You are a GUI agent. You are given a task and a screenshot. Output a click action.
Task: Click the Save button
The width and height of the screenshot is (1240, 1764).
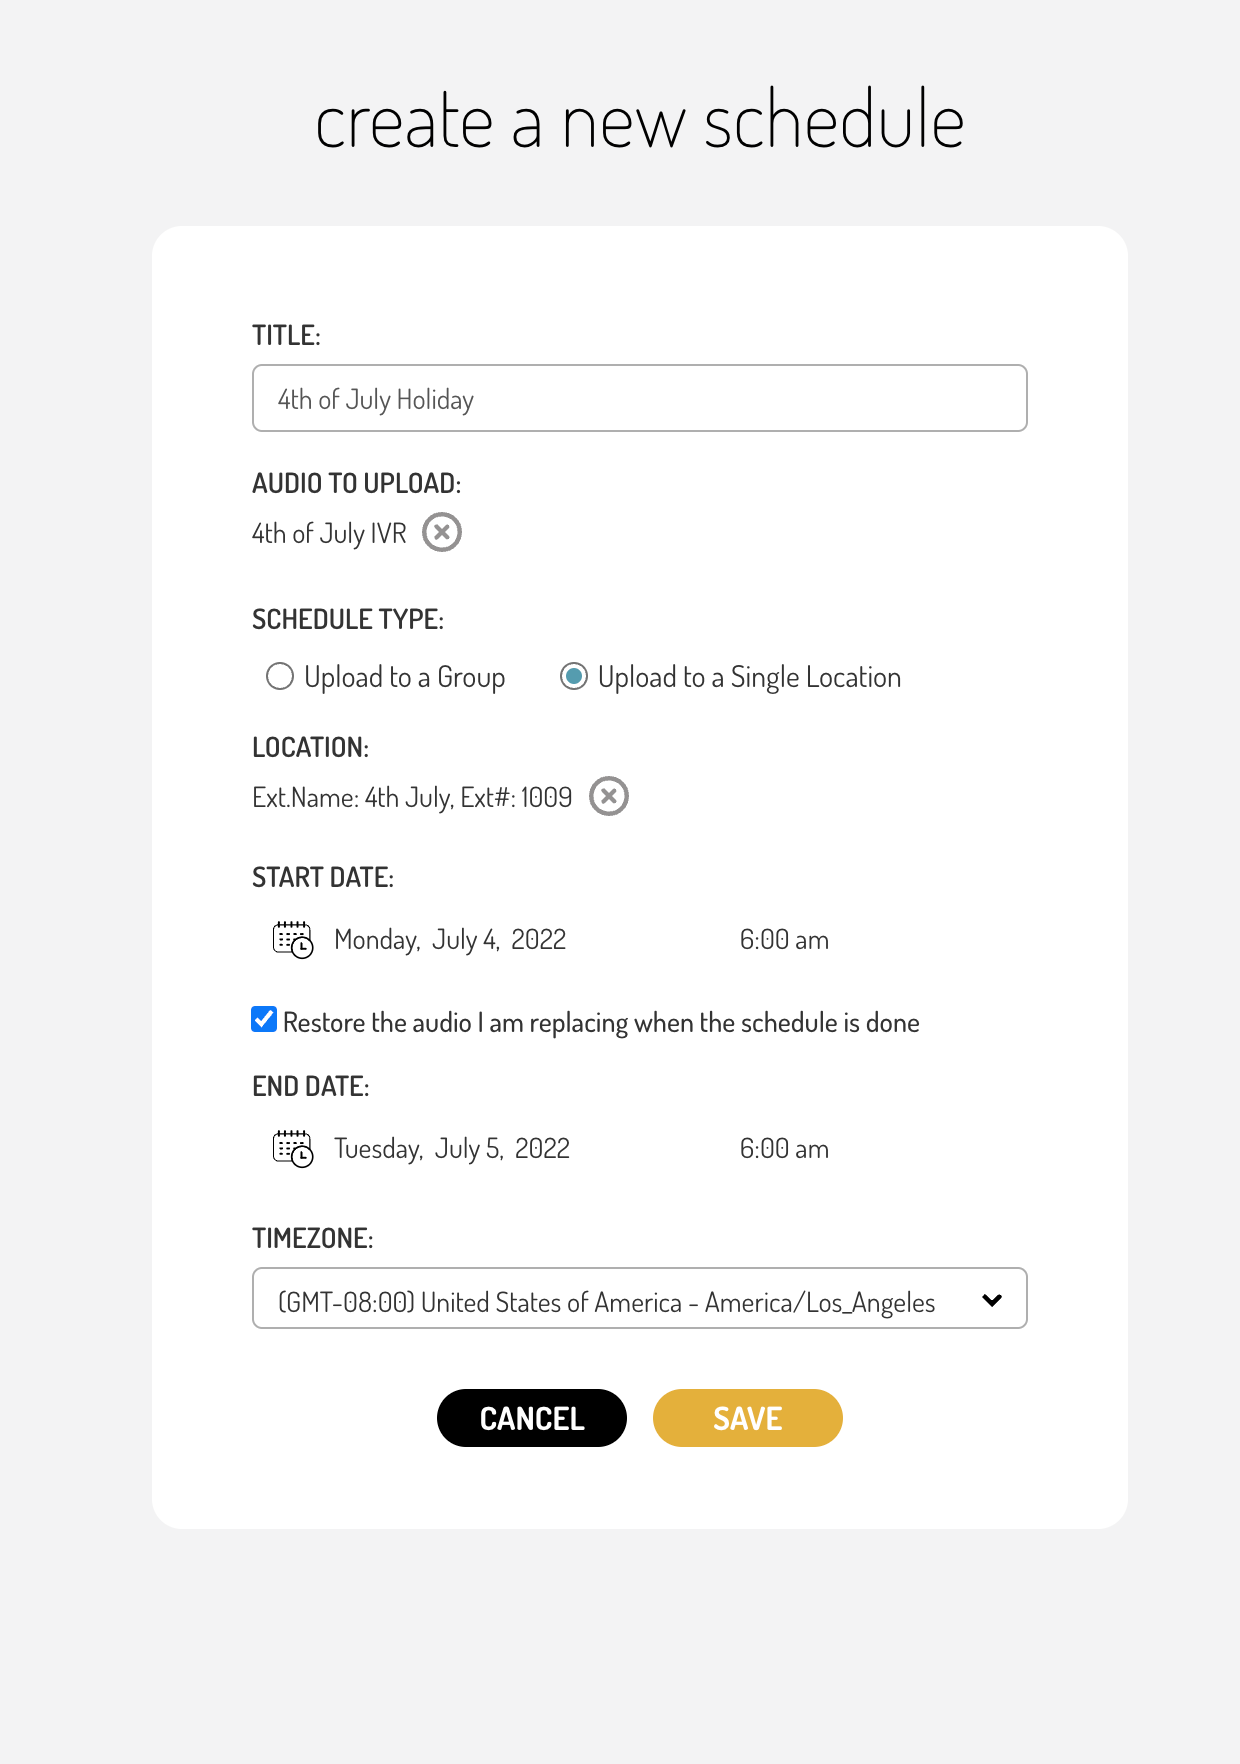click(x=748, y=1418)
